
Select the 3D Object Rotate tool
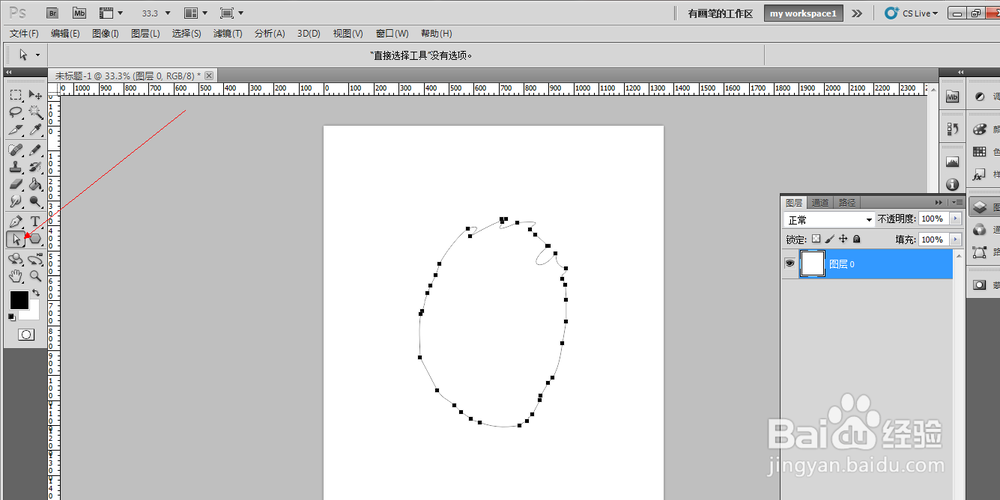pos(16,259)
